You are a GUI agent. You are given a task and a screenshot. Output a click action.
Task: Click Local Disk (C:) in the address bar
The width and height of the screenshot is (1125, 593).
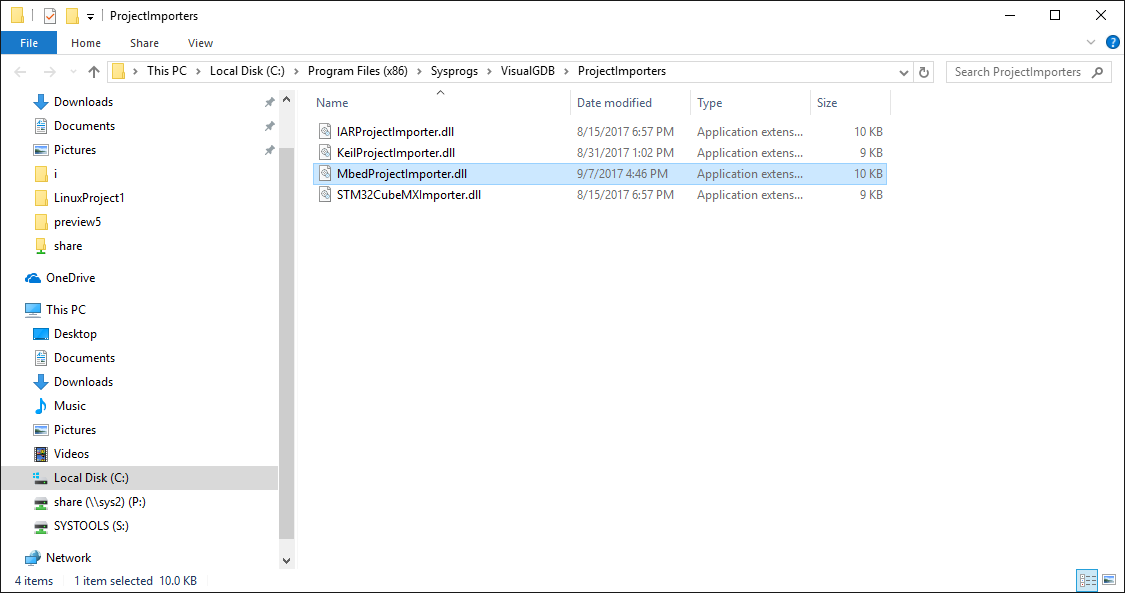click(x=248, y=71)
